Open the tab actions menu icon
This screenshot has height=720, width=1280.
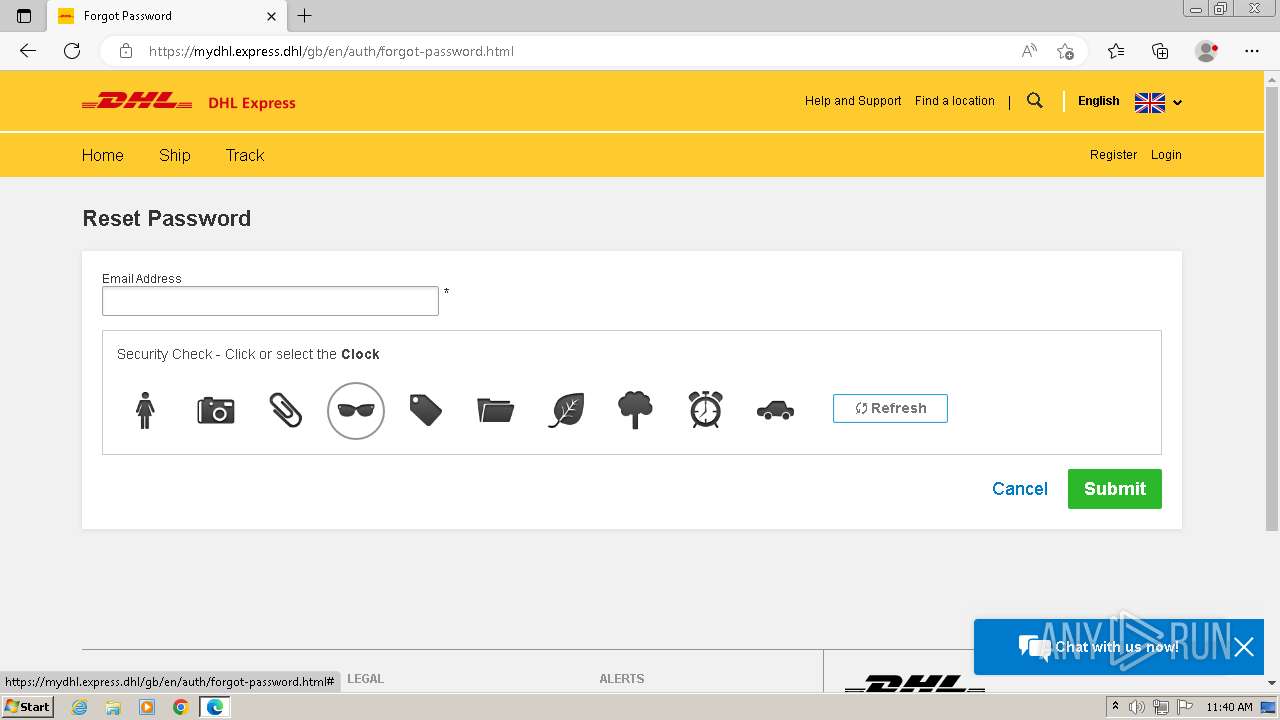point(24,16)
